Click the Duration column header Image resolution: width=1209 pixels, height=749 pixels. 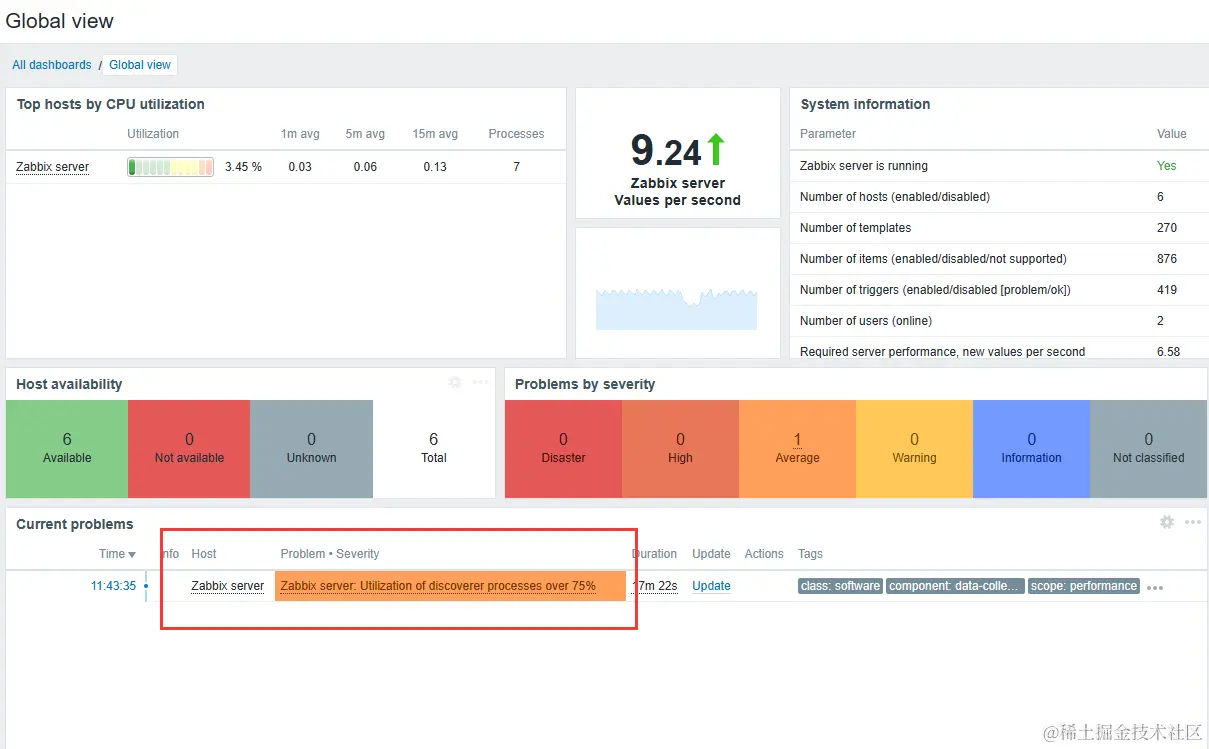[655, 554]
